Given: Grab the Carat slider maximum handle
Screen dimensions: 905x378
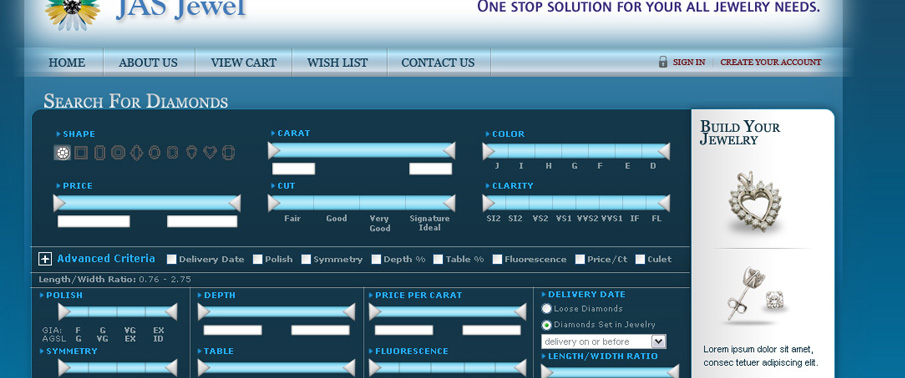Looking at the screenshot, I should tap(449, 151).
